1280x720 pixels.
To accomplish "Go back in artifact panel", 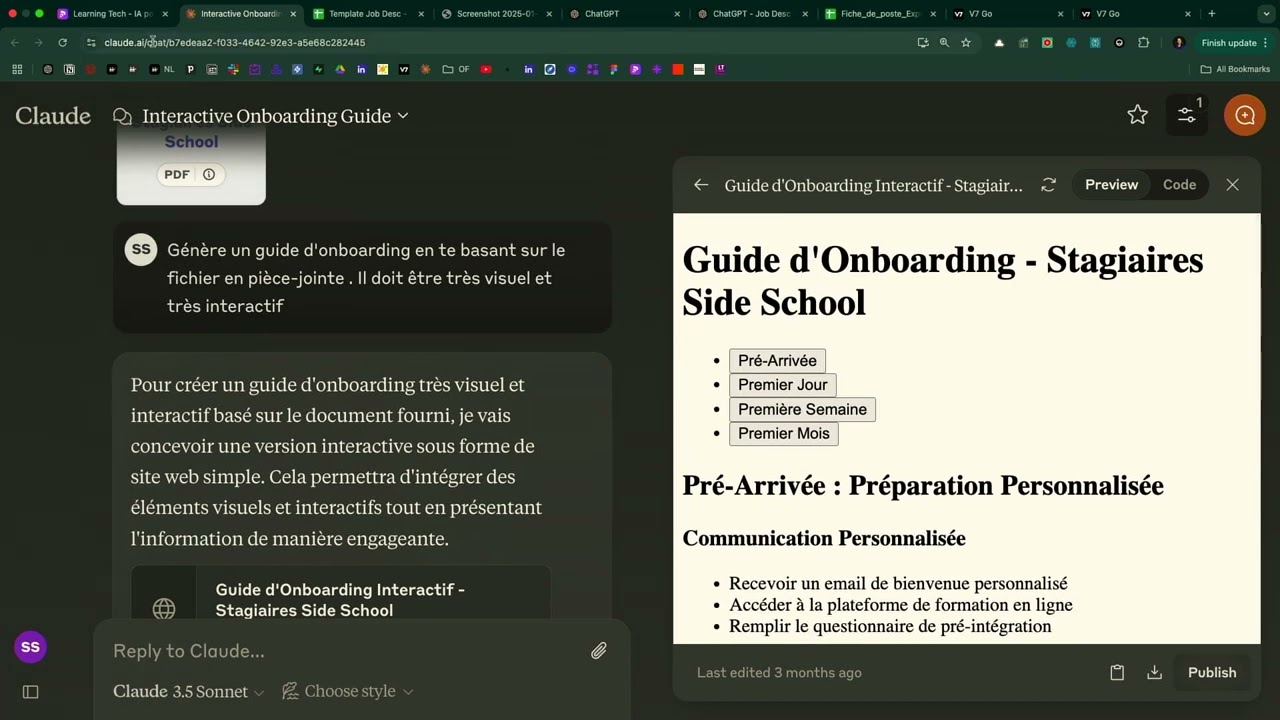I will pyautogui.click(x=701, y=185).
